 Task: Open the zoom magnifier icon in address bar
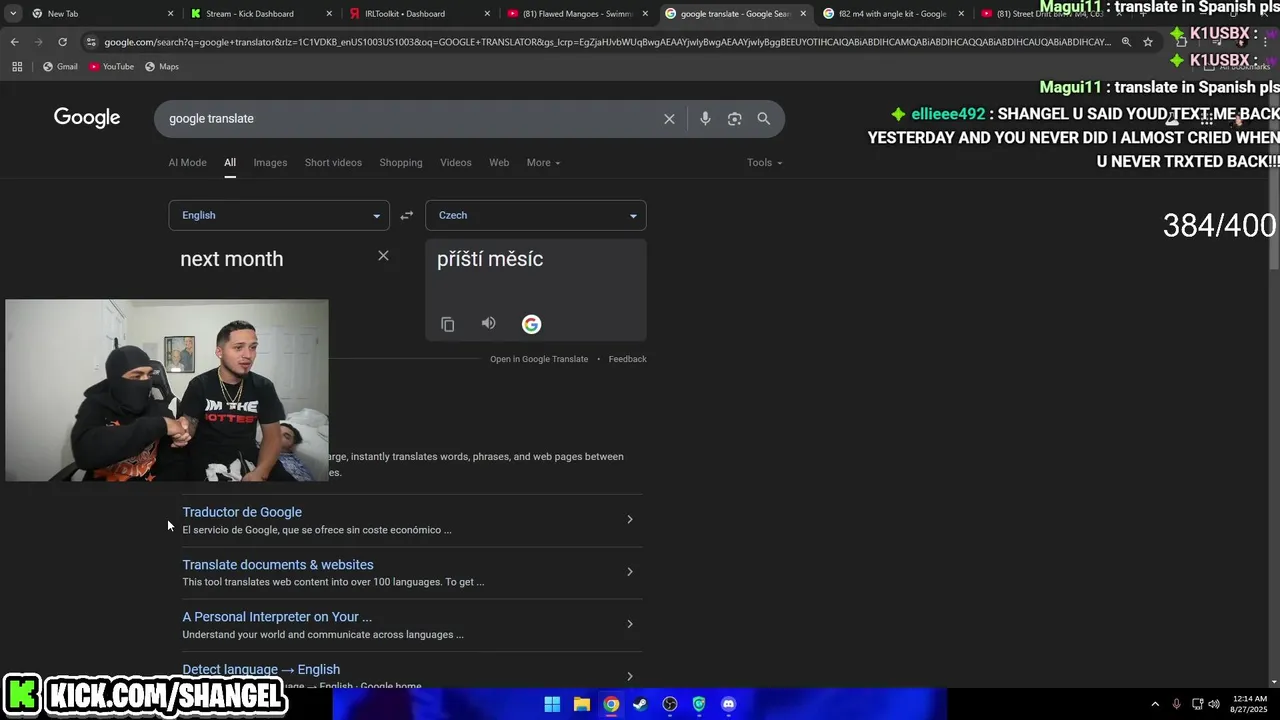click(x=1126, y=42)
